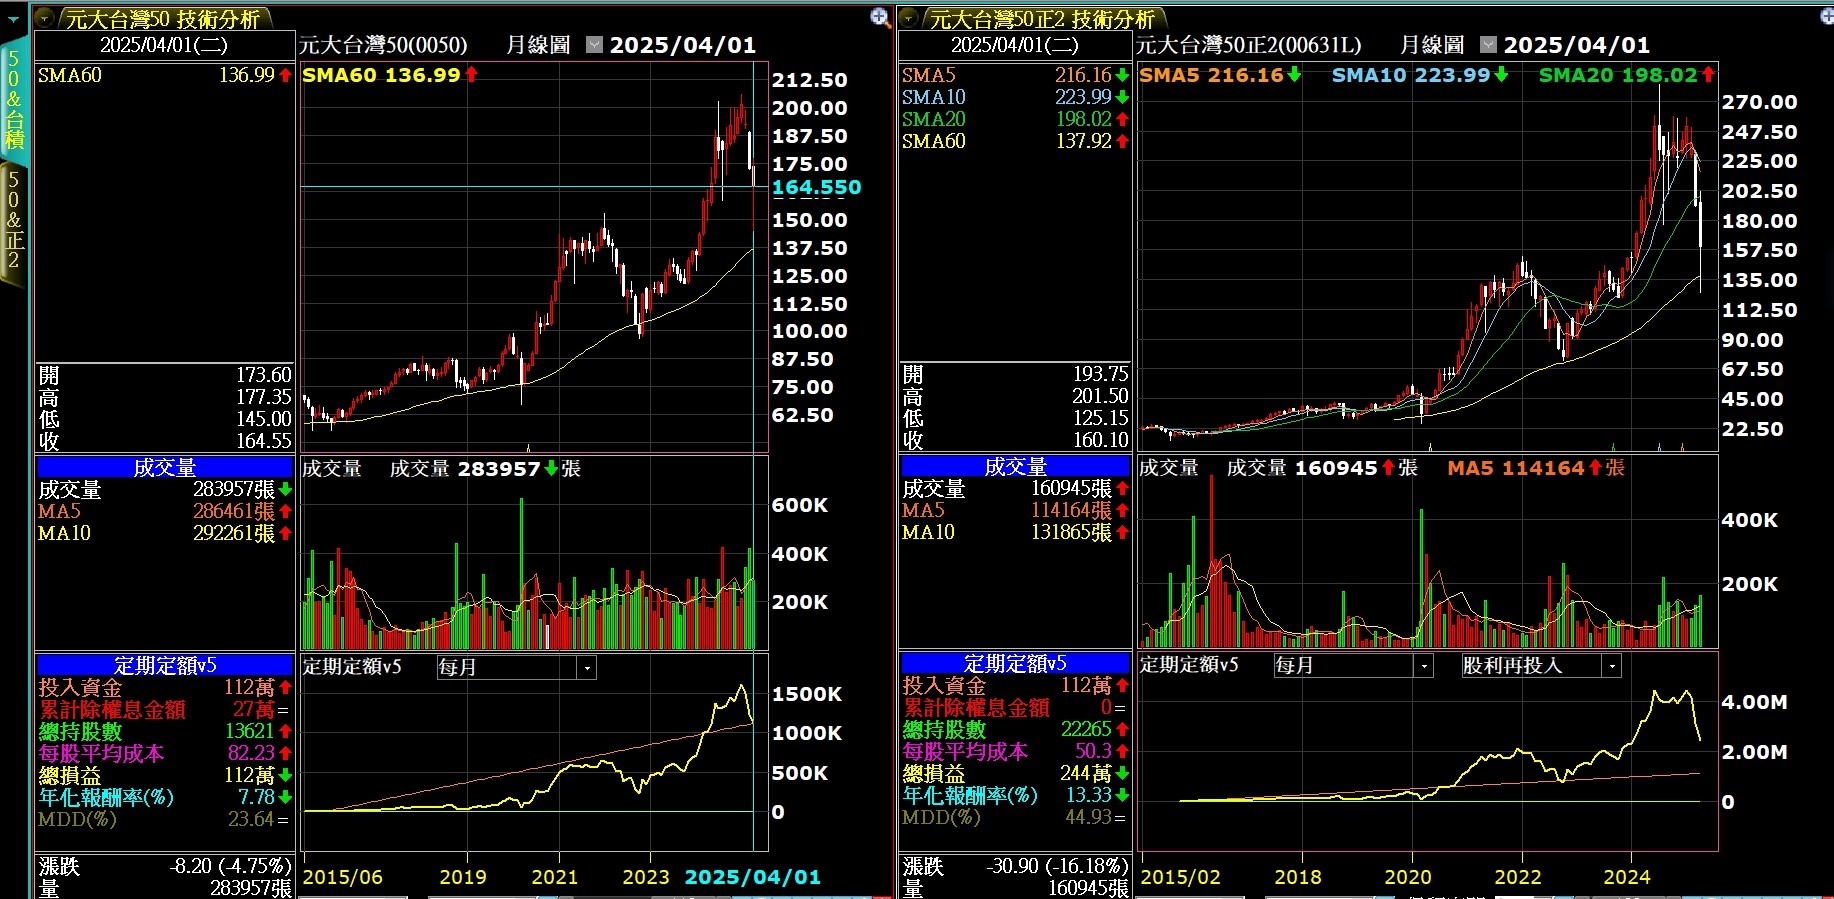Click the 月線圖 label in 0050 header
Viewport: 1834px width, 899px height.
(538, 45)
